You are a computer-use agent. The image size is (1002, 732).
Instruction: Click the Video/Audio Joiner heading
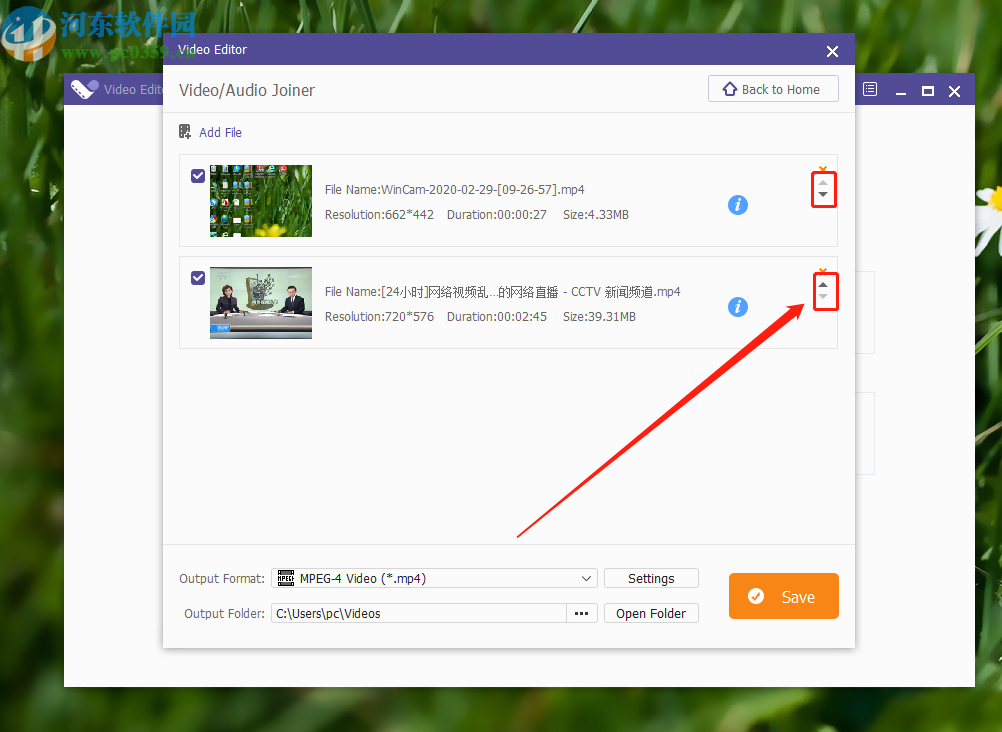coord(246,90)
